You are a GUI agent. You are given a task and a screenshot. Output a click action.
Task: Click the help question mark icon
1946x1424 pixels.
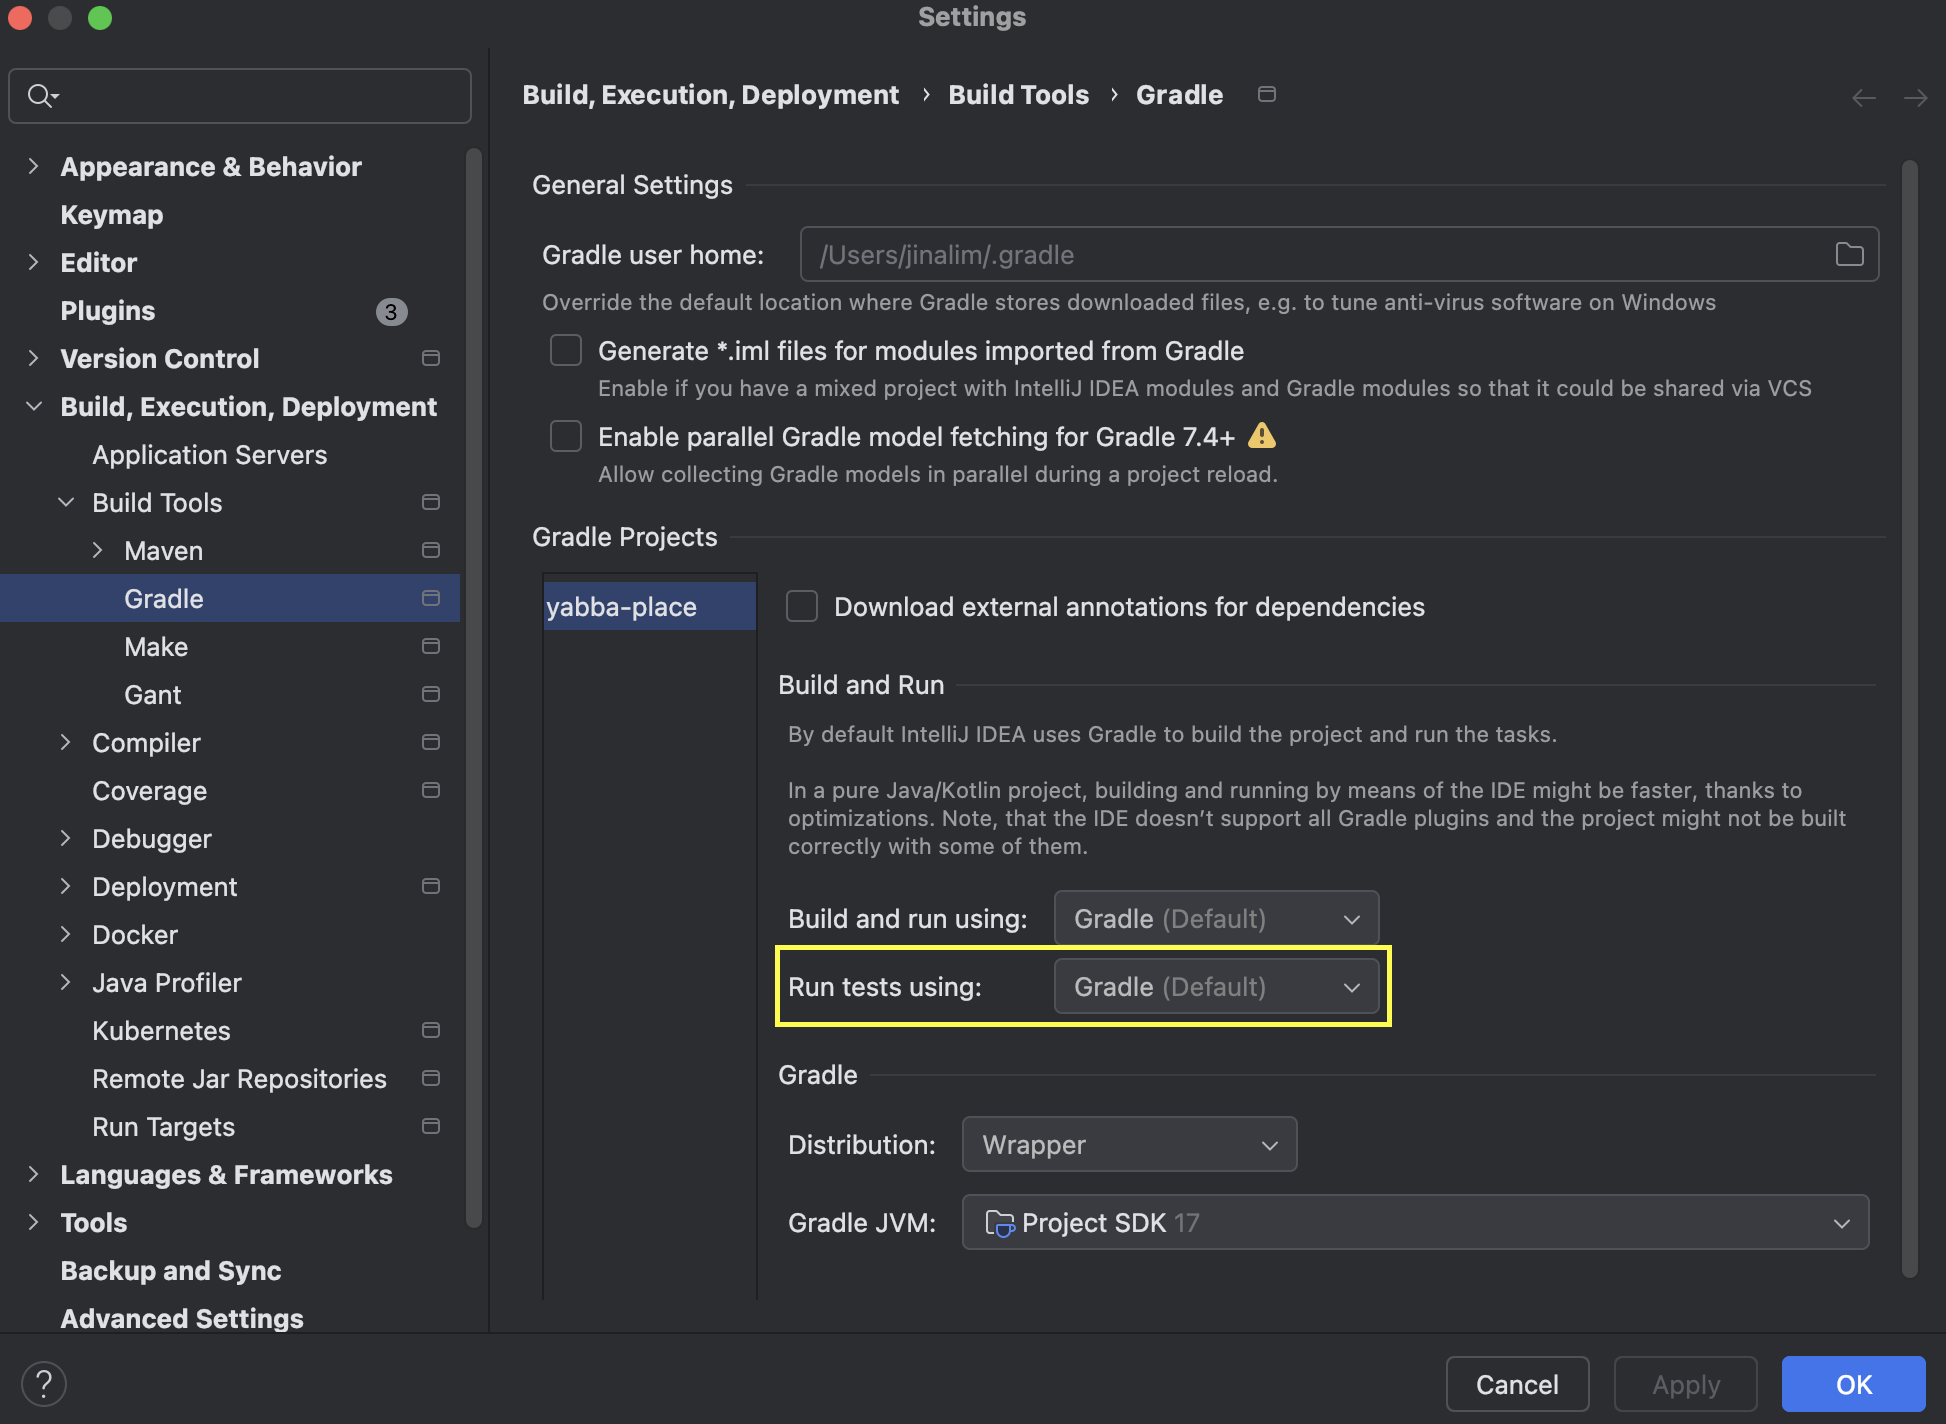point(44,1384)
